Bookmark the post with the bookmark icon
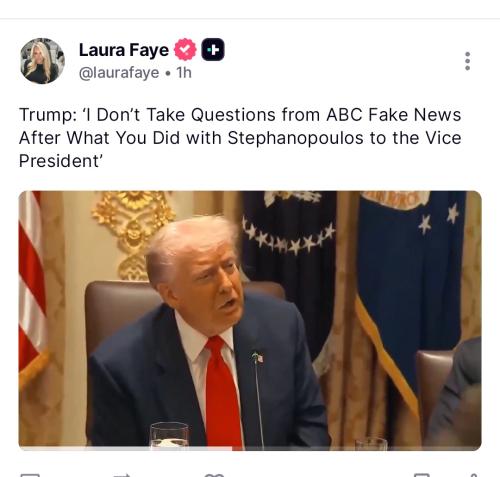The image size is (500, 477). tap(421, 475)
